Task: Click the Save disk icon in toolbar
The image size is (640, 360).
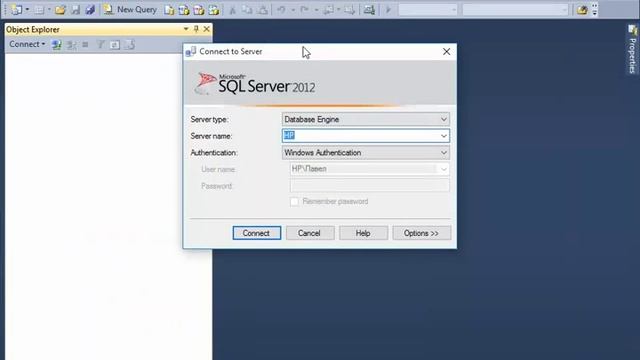Action: click(x=76, y=9)
